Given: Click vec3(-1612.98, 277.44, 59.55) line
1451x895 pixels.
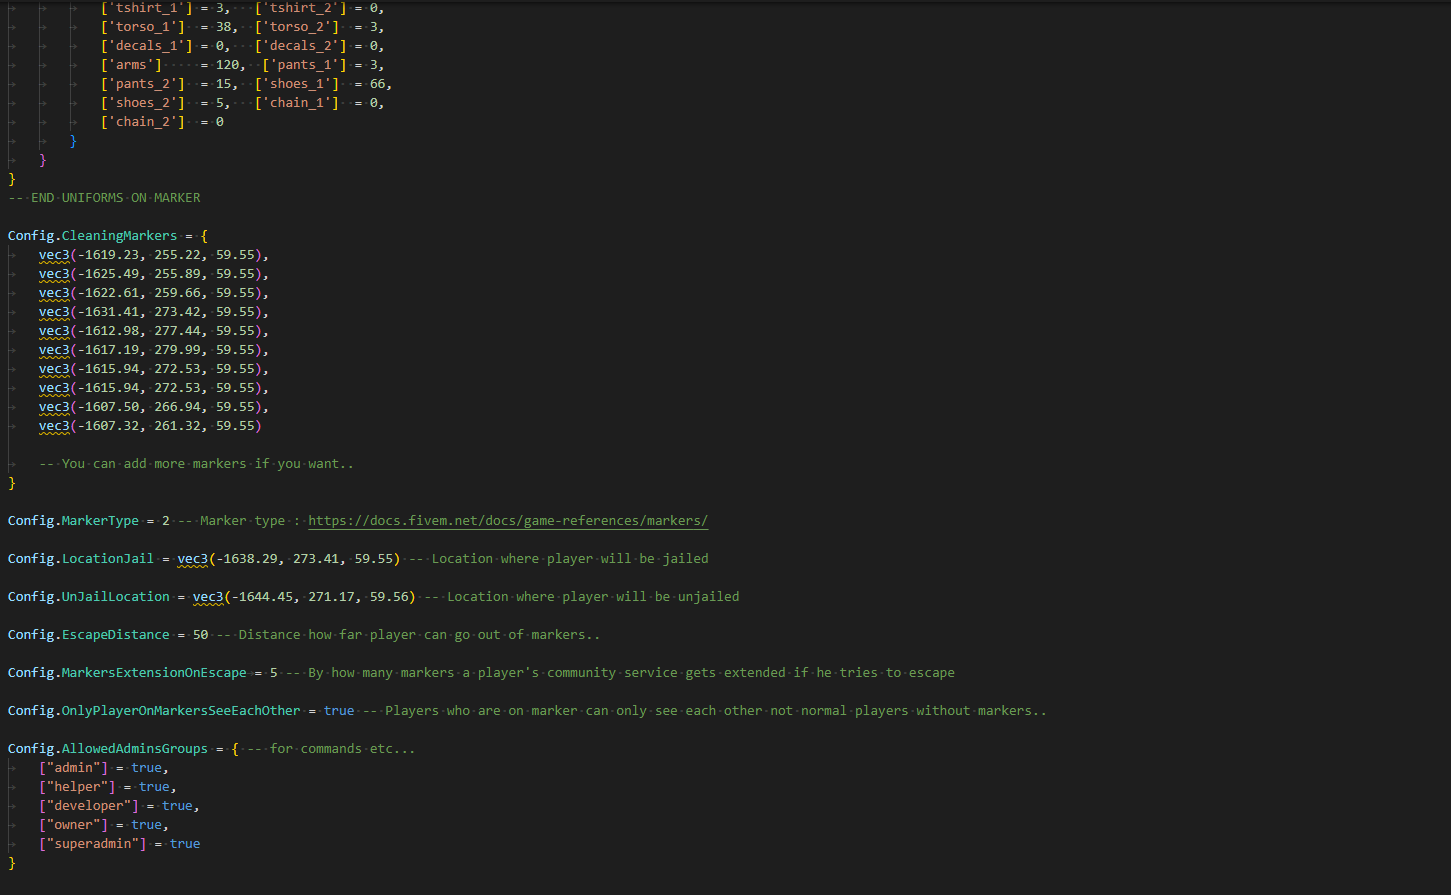Looking at the screenshot, I should point(154,331).
